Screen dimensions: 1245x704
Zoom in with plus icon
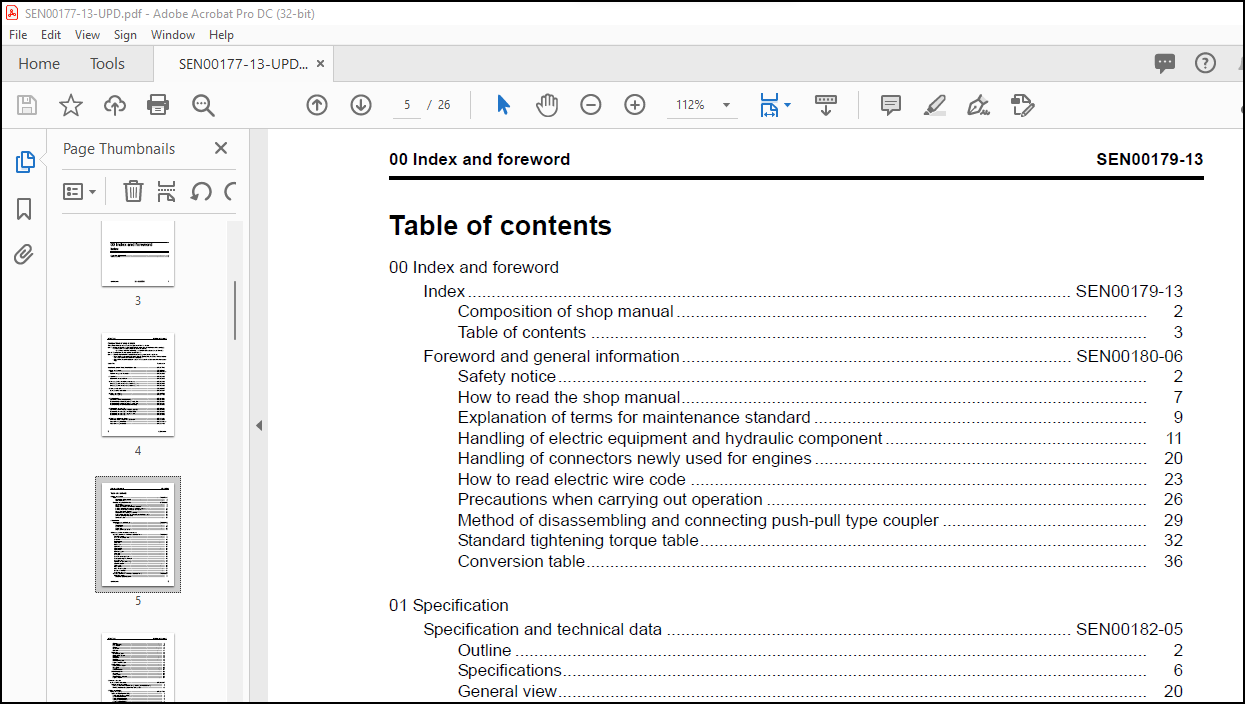pyautogui.click(x=635, y=105)
